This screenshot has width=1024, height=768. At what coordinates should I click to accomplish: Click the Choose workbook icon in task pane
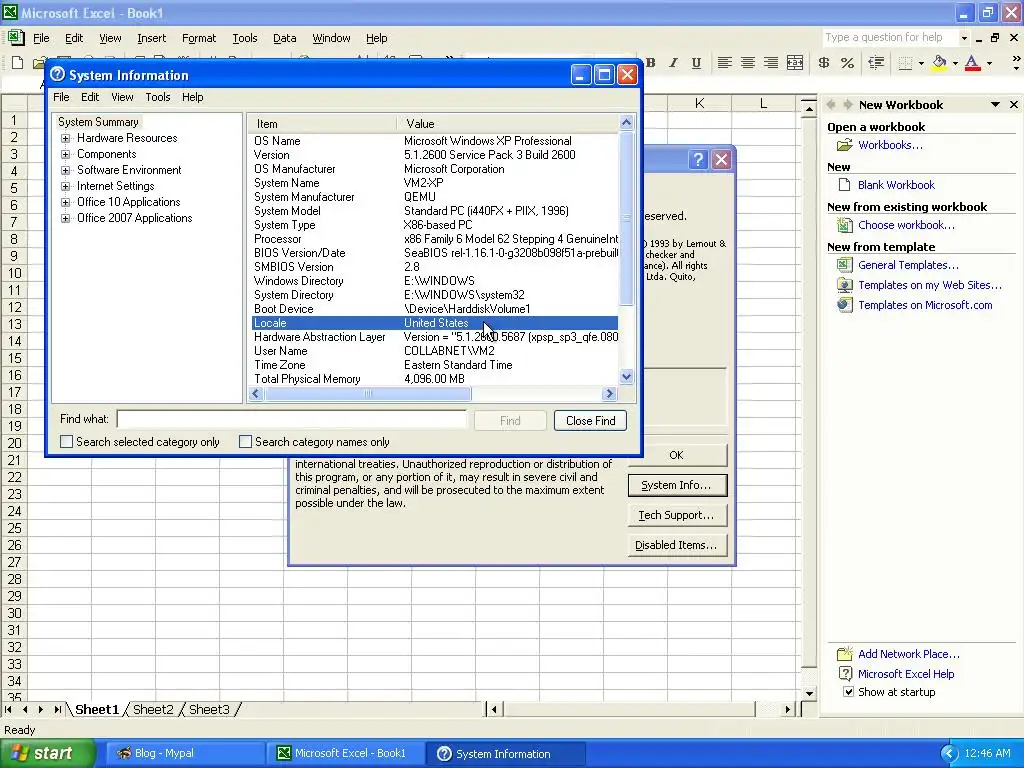coord(844,225)
